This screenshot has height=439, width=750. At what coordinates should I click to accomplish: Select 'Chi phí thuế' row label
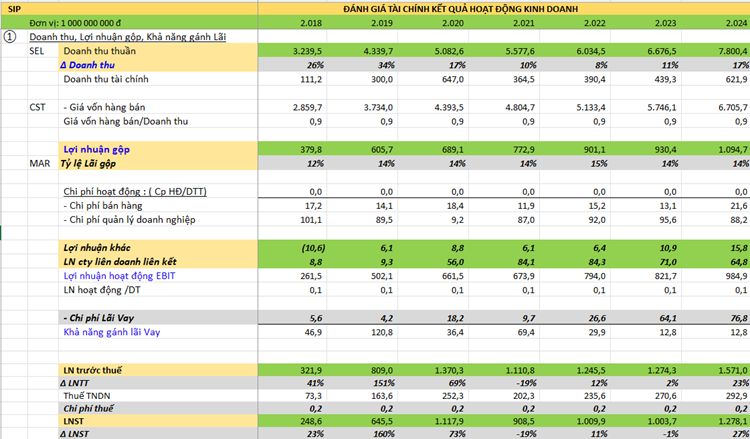[x=88, y=409]
